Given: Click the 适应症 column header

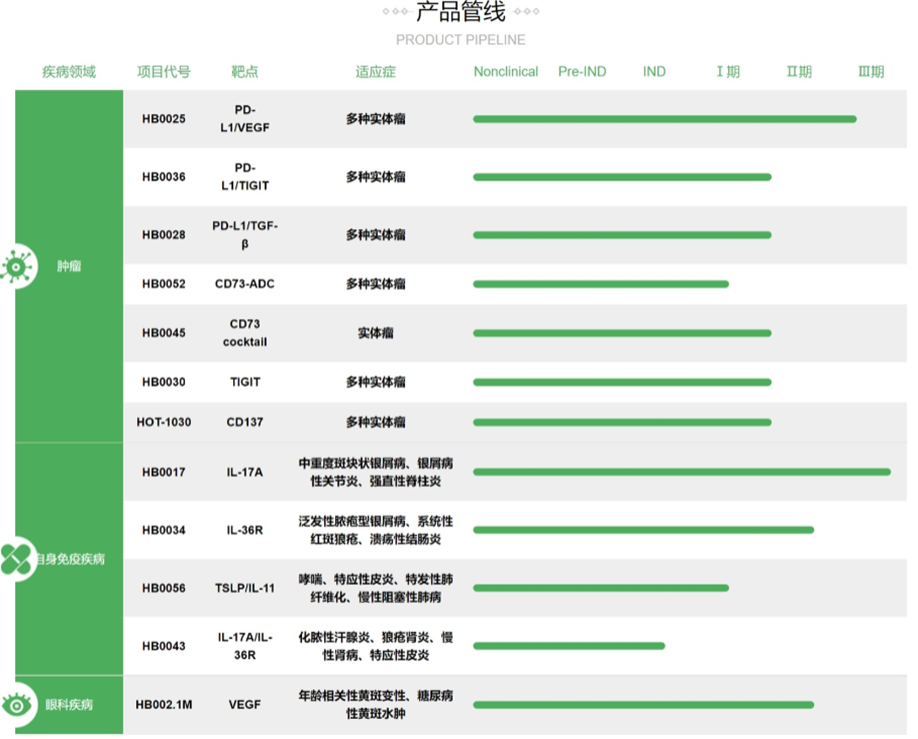Looking at the screenshot, I should coord(376,72).
